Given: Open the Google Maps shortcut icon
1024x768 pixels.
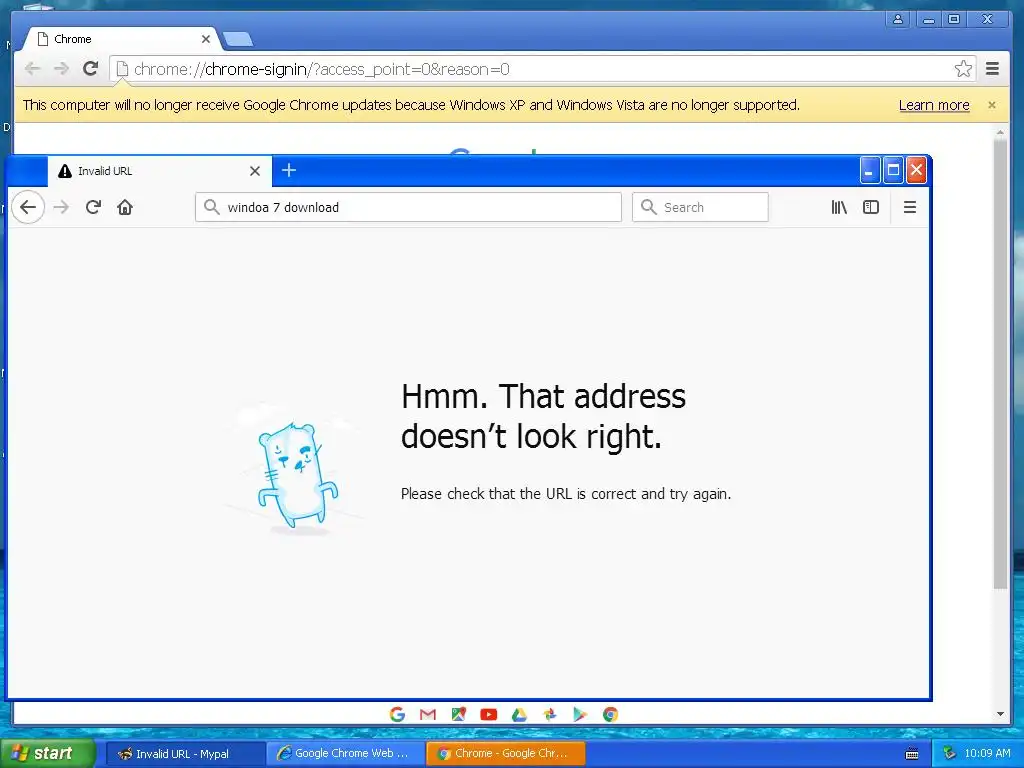Looking at the screenshot, I should [458, 714].
